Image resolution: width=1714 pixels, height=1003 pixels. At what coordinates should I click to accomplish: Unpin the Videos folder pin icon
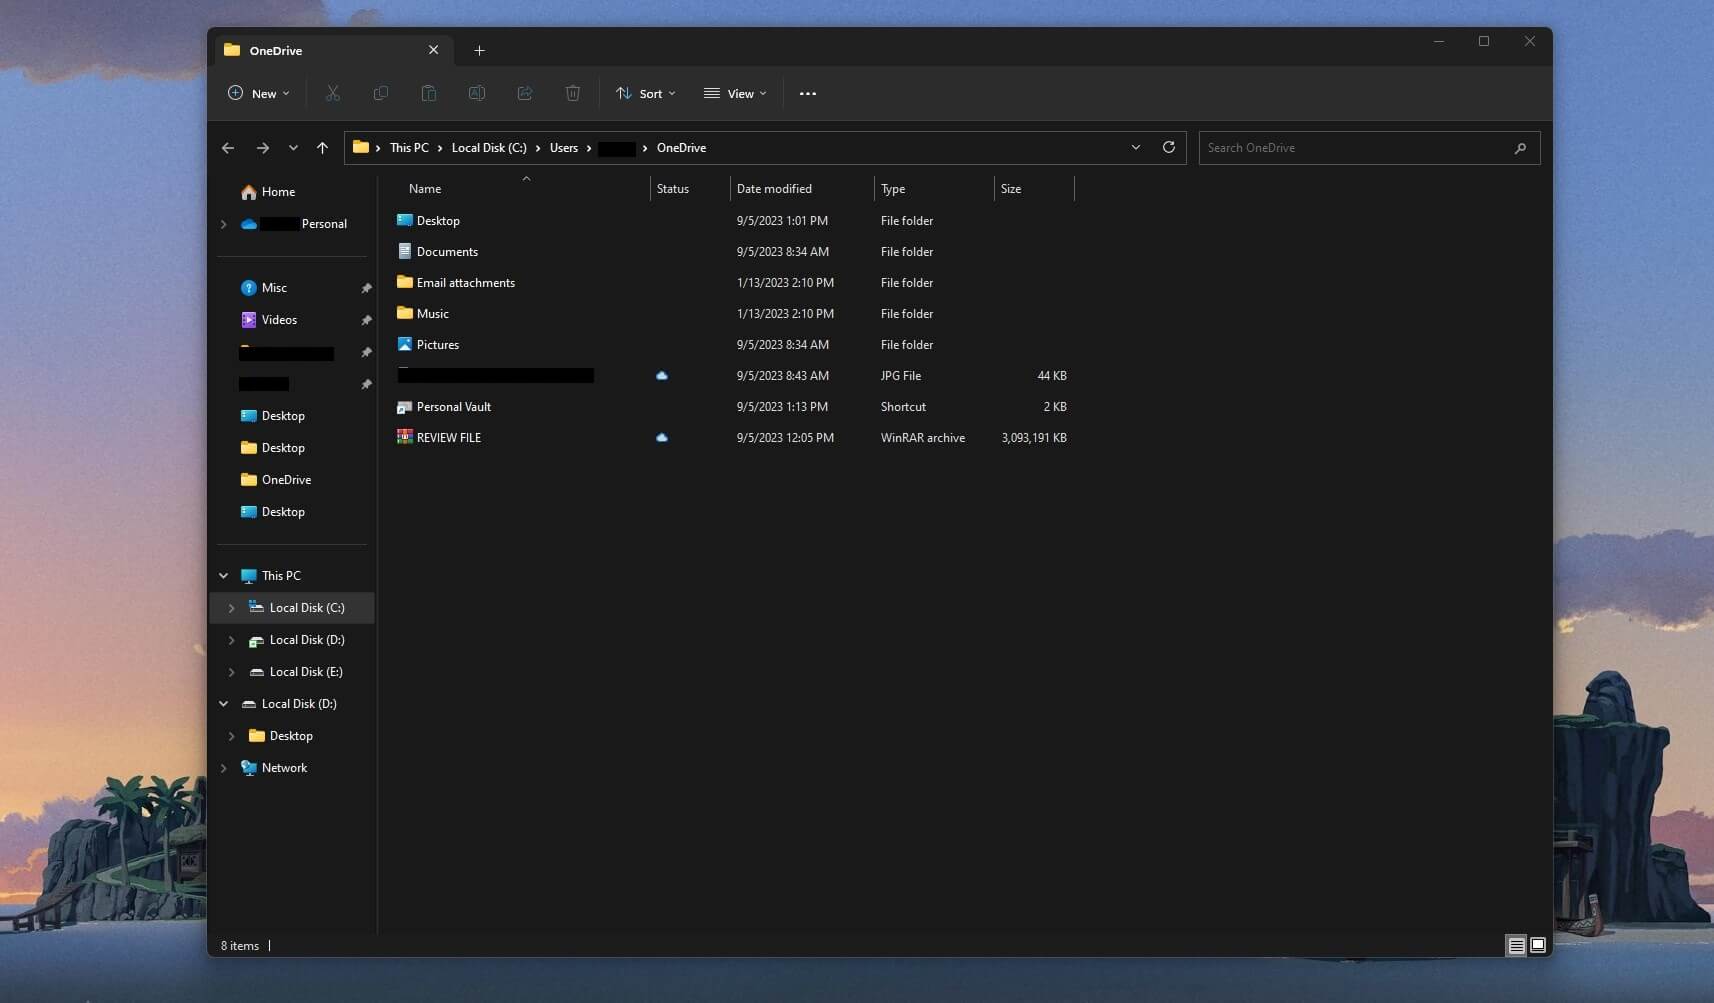[366, 320]
